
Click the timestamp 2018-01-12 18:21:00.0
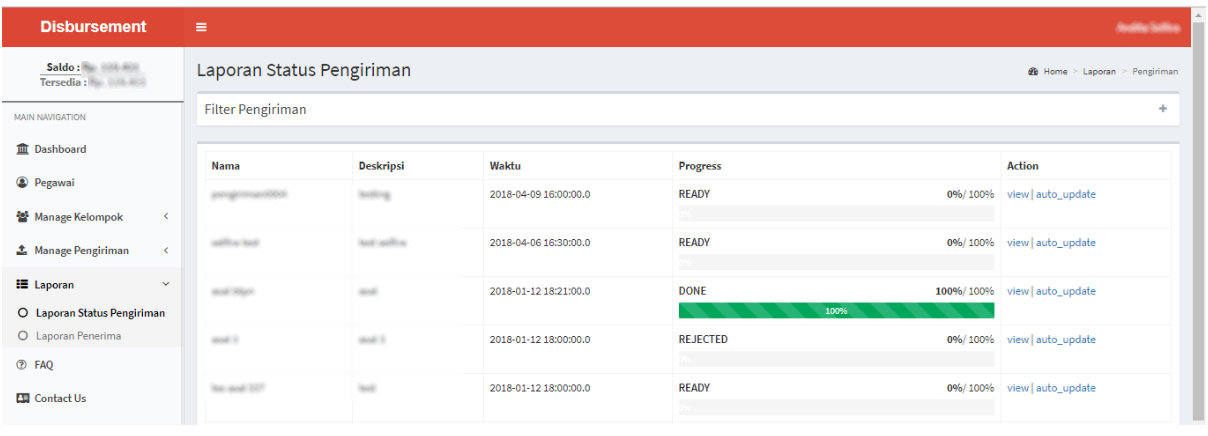coord(540,291)
